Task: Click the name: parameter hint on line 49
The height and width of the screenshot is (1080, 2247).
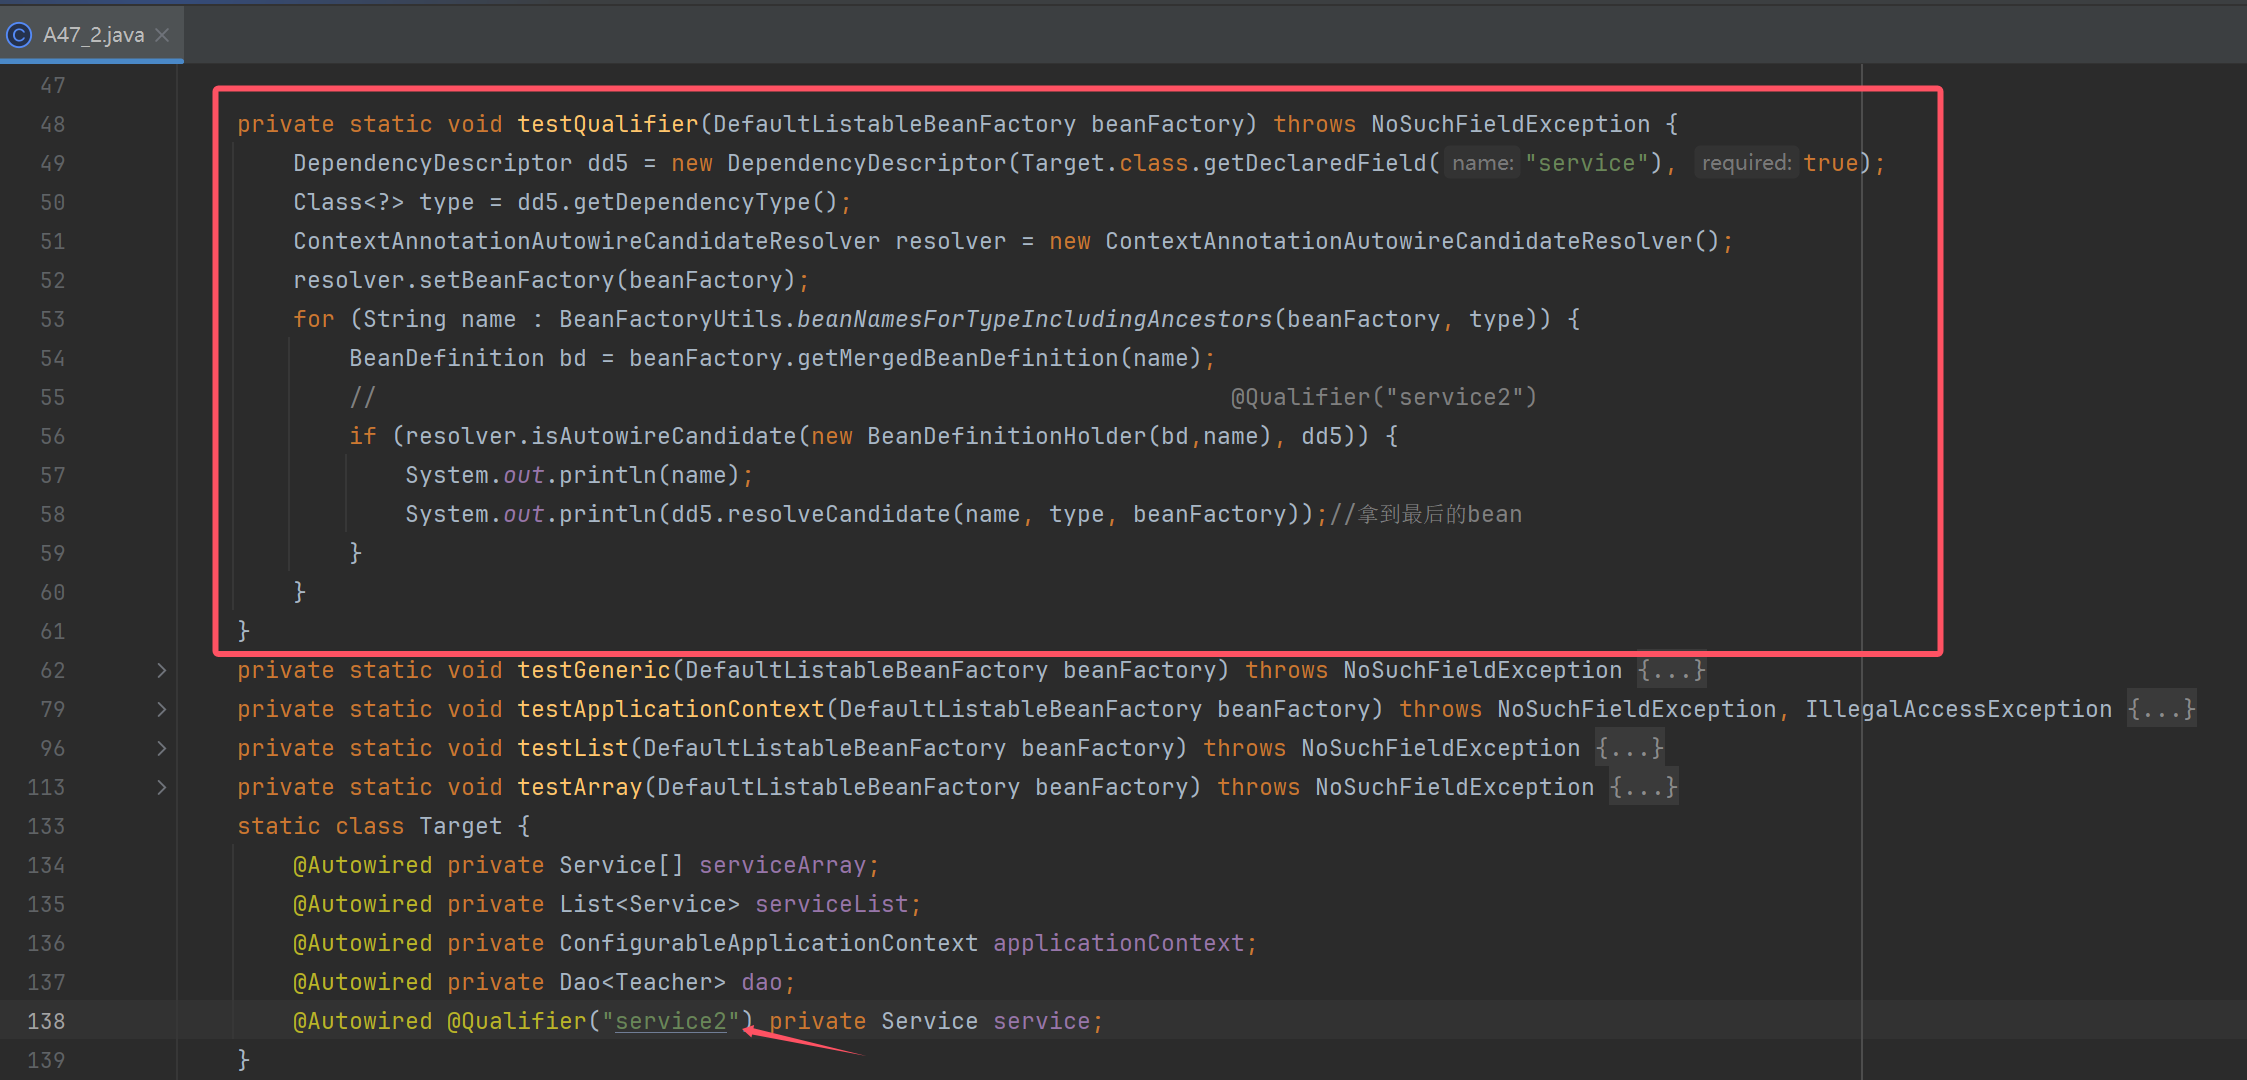Action: point(1482,163)
